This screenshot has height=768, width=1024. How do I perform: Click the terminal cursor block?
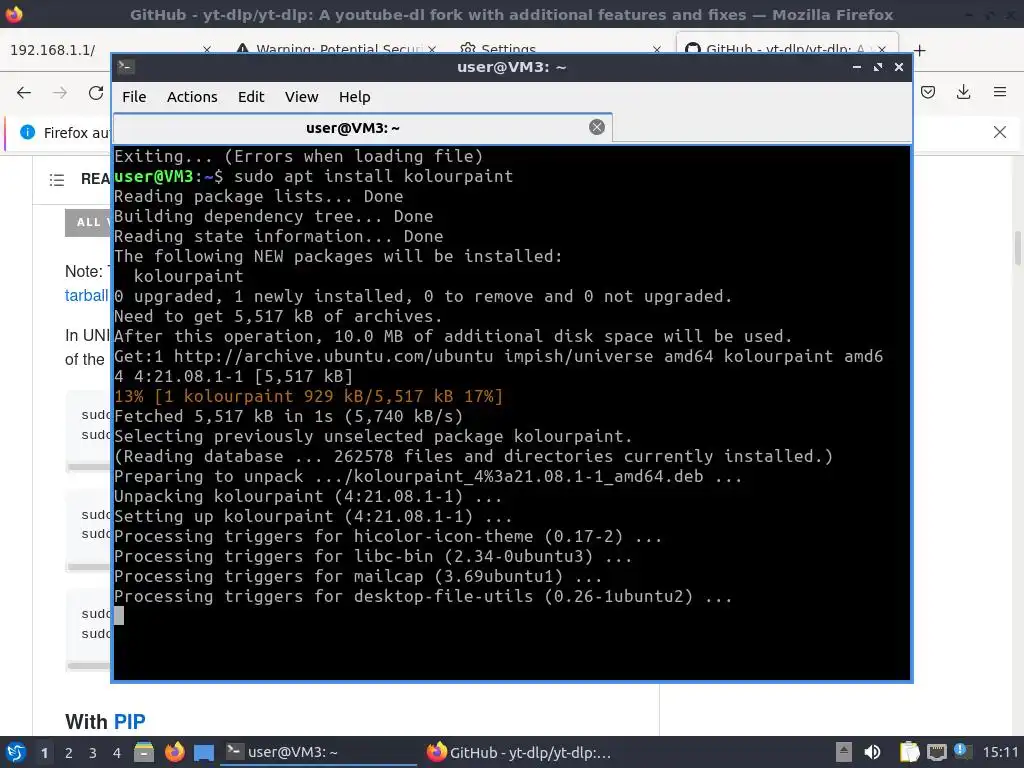[x=119, y=615]
